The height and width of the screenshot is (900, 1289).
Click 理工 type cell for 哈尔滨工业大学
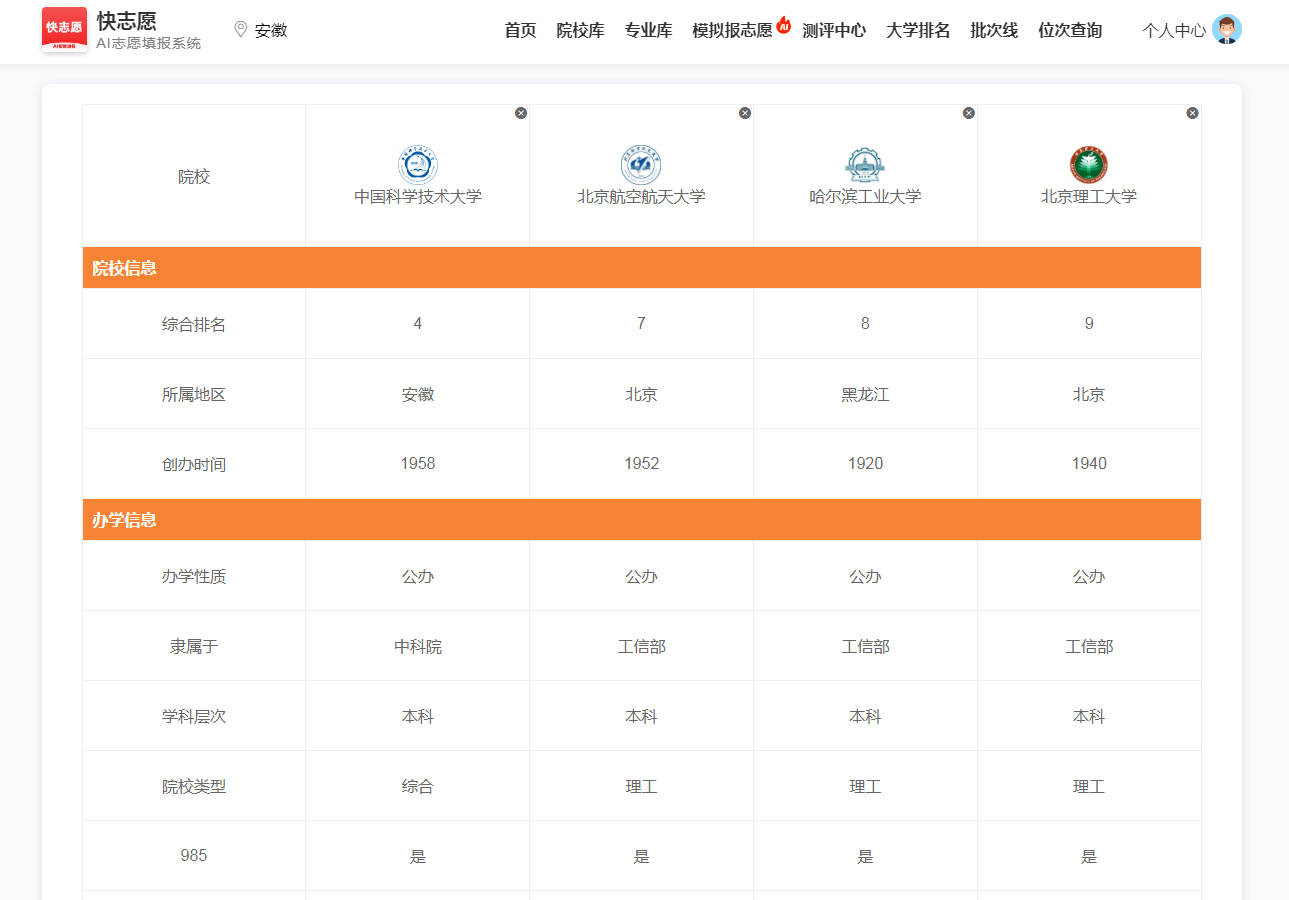pos(865,786)
